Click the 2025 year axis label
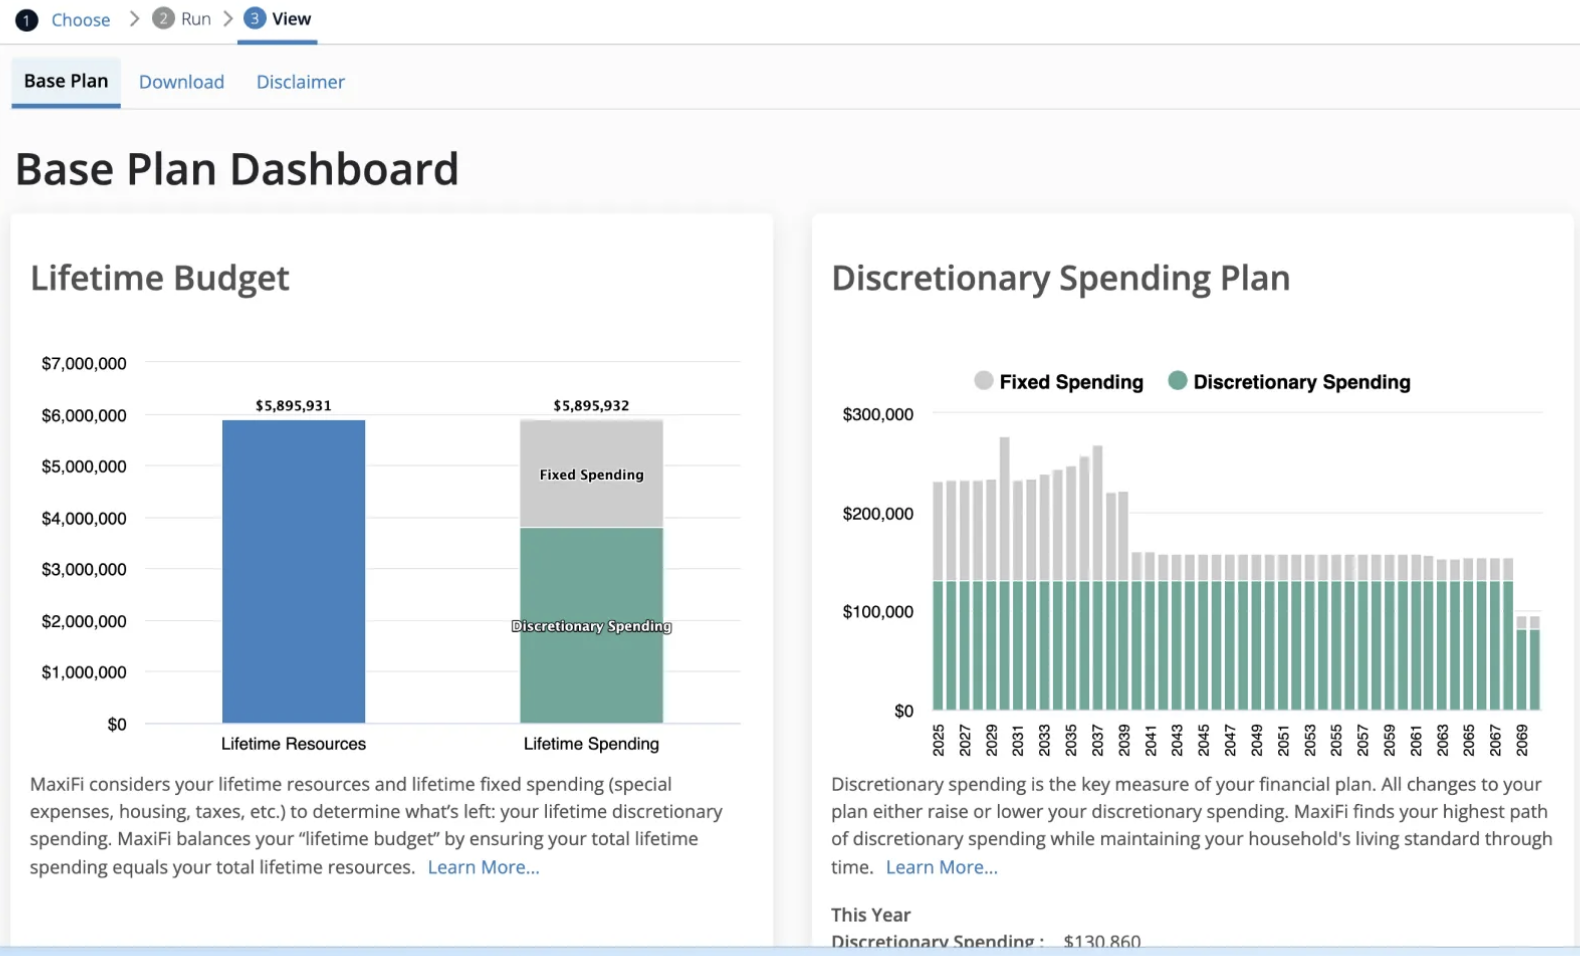 pos(938,740)
